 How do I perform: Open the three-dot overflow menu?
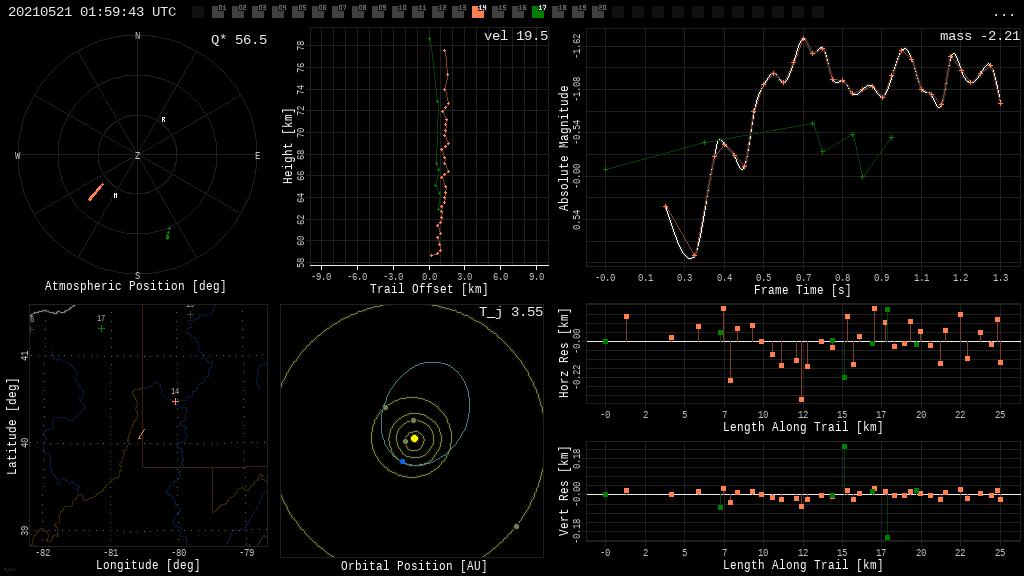[1003, 13]
